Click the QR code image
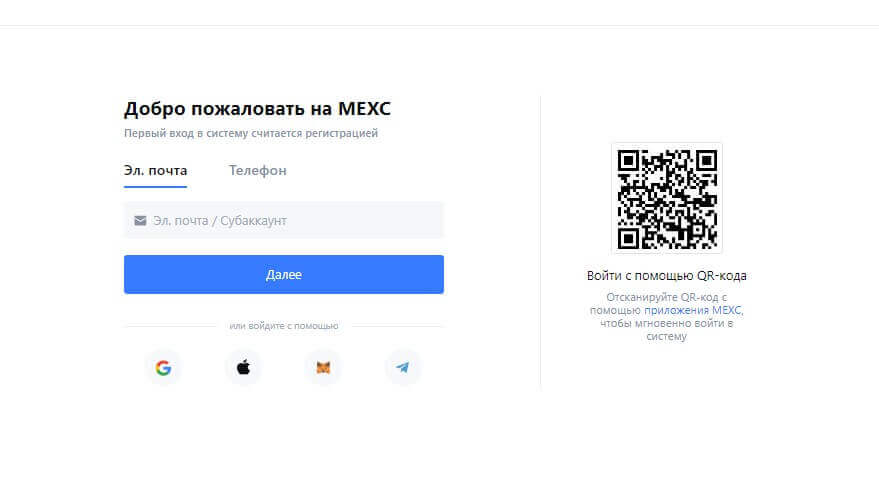879x498 pixels. tap(667, 199)
